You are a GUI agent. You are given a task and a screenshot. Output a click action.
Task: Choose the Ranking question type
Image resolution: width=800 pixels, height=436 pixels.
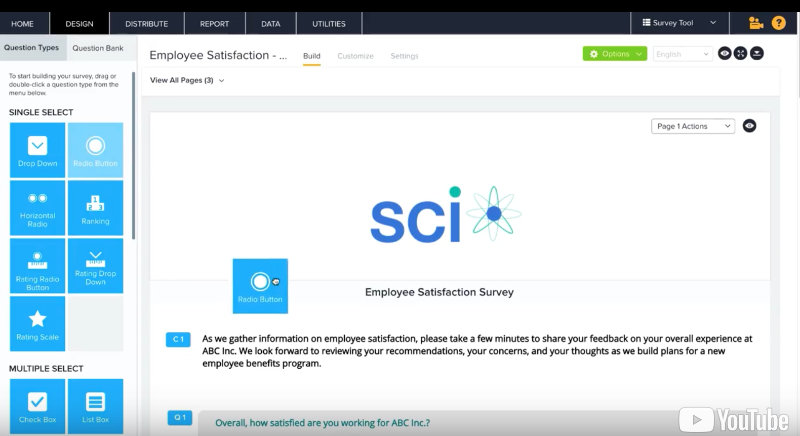click(95, 208)
